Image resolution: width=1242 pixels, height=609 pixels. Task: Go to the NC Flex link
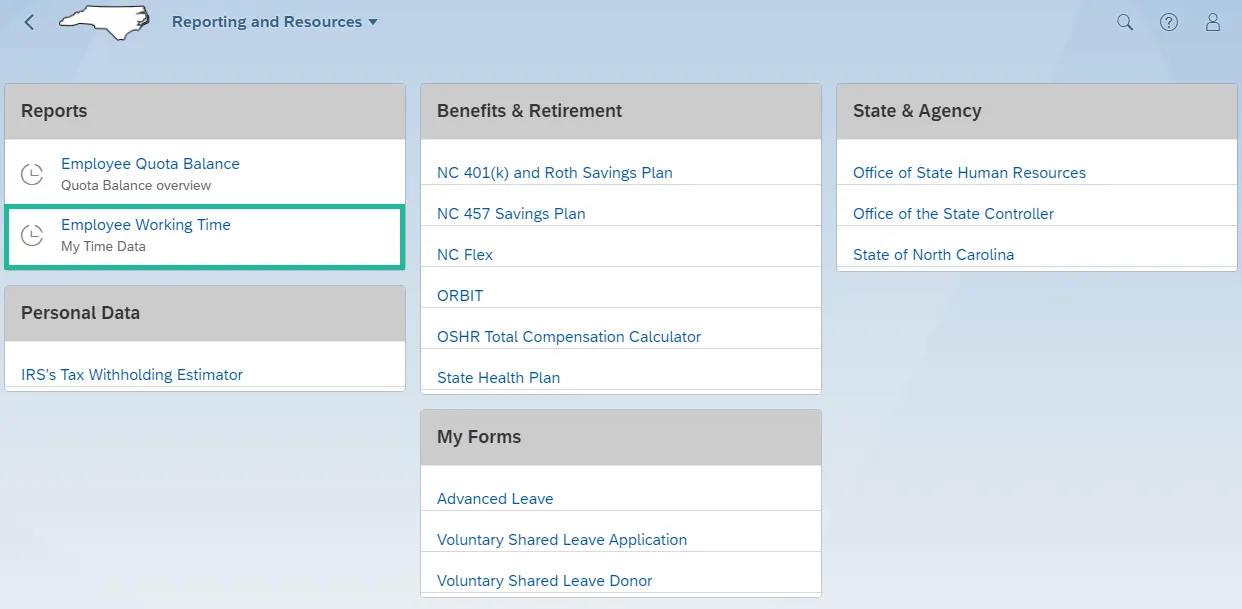(465, 255)
